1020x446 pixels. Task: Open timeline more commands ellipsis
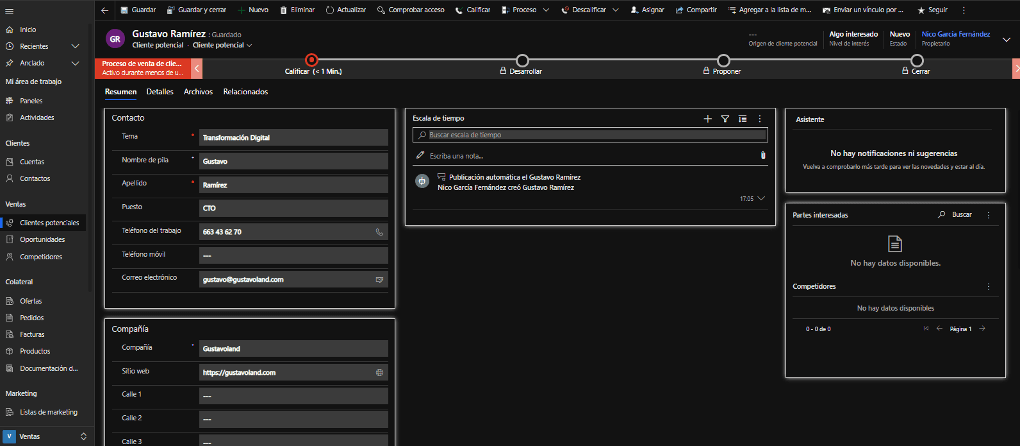759,118
